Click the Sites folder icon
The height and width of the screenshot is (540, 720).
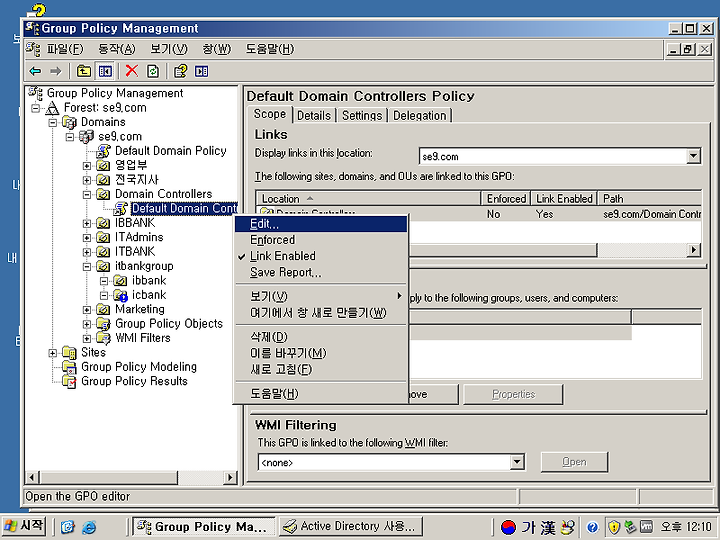(x=70, y=353)
